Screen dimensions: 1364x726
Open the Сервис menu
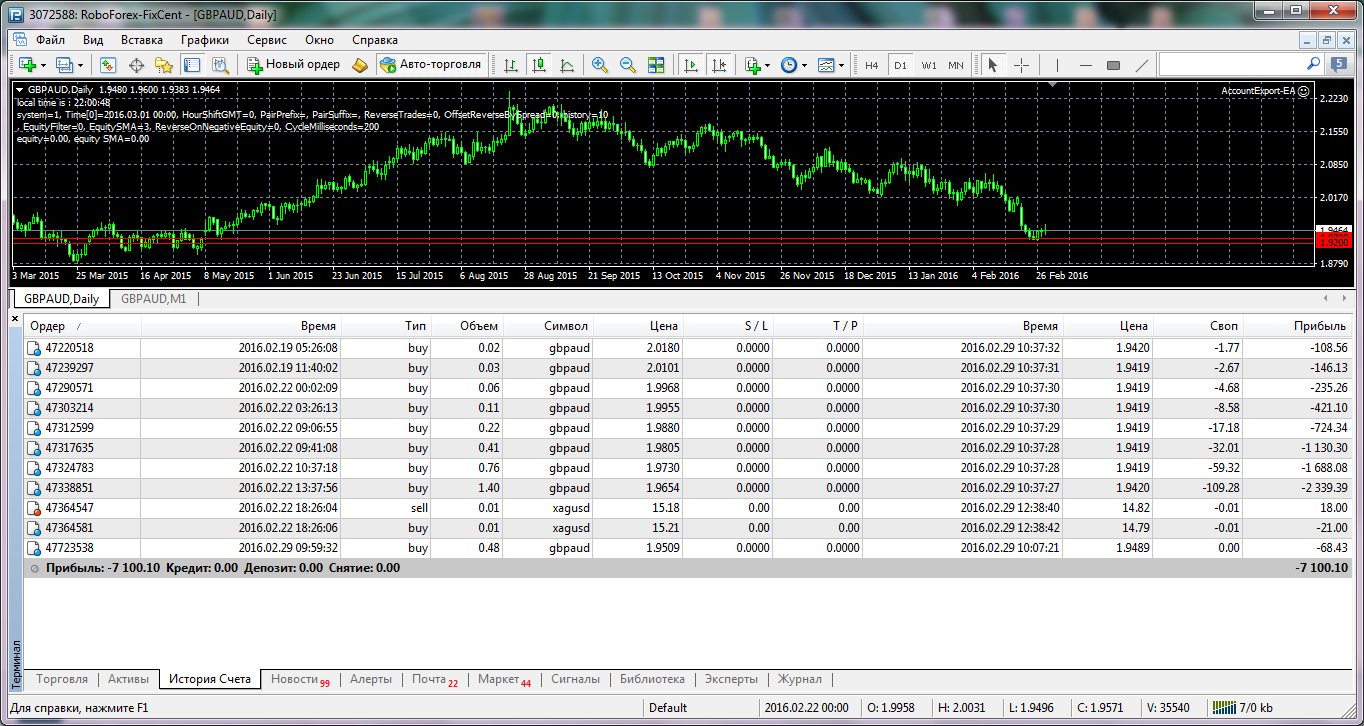click(x=267, y=40)
